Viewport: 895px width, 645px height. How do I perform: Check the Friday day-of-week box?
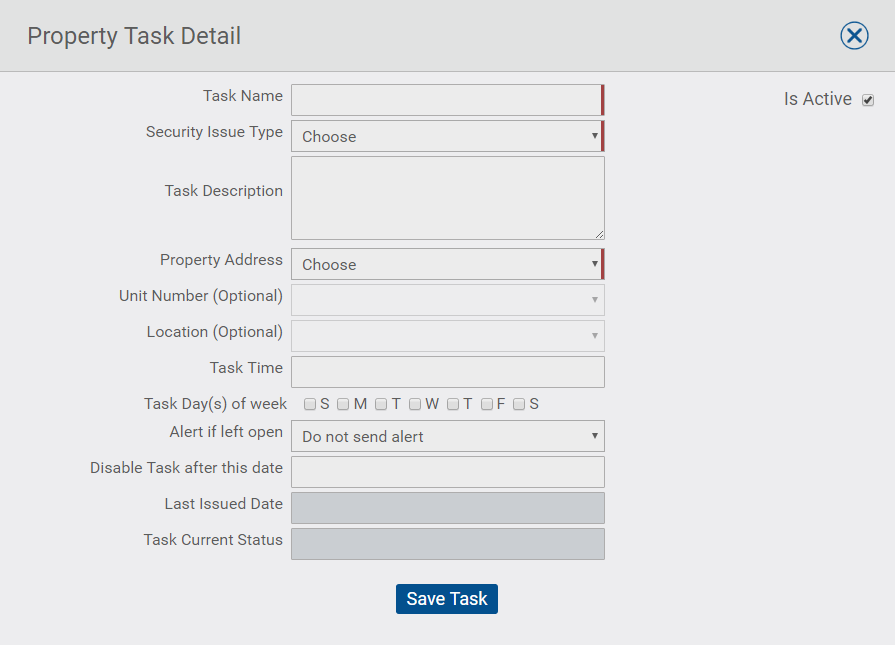(x=487, y=404)
